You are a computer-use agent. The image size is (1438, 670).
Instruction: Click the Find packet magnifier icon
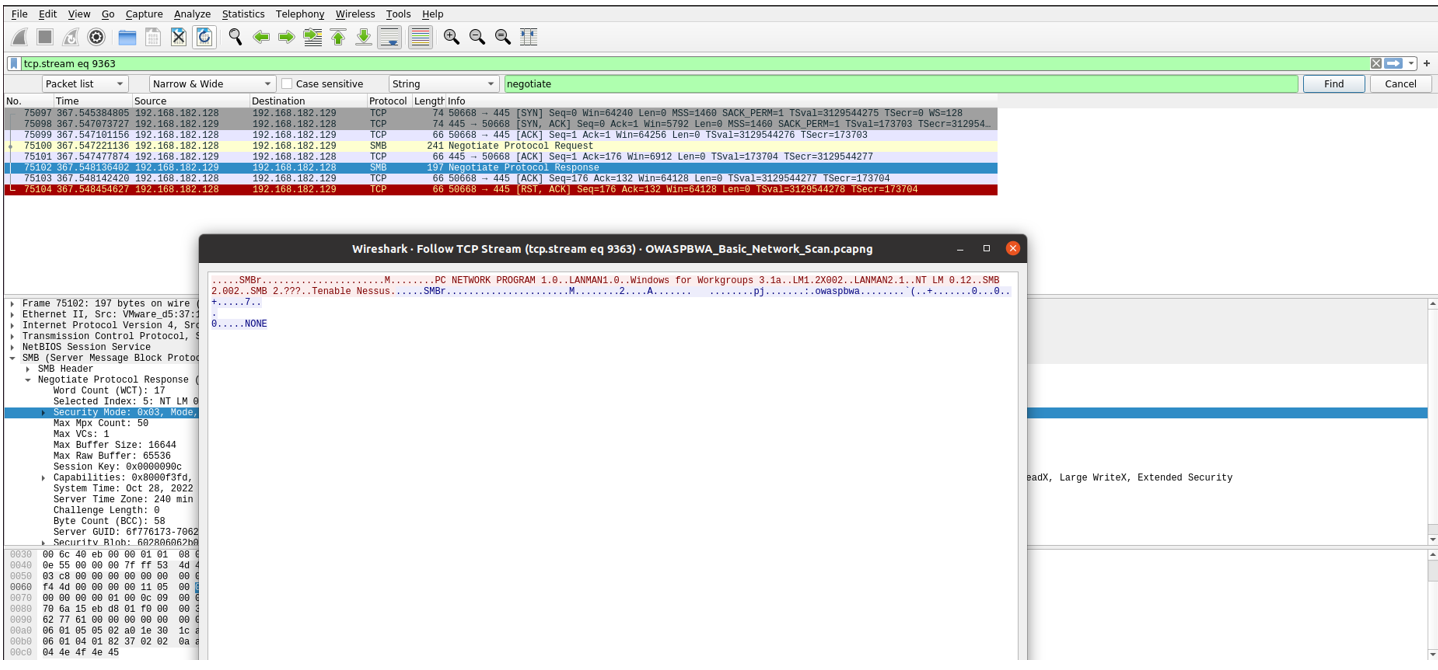[235, 37]
